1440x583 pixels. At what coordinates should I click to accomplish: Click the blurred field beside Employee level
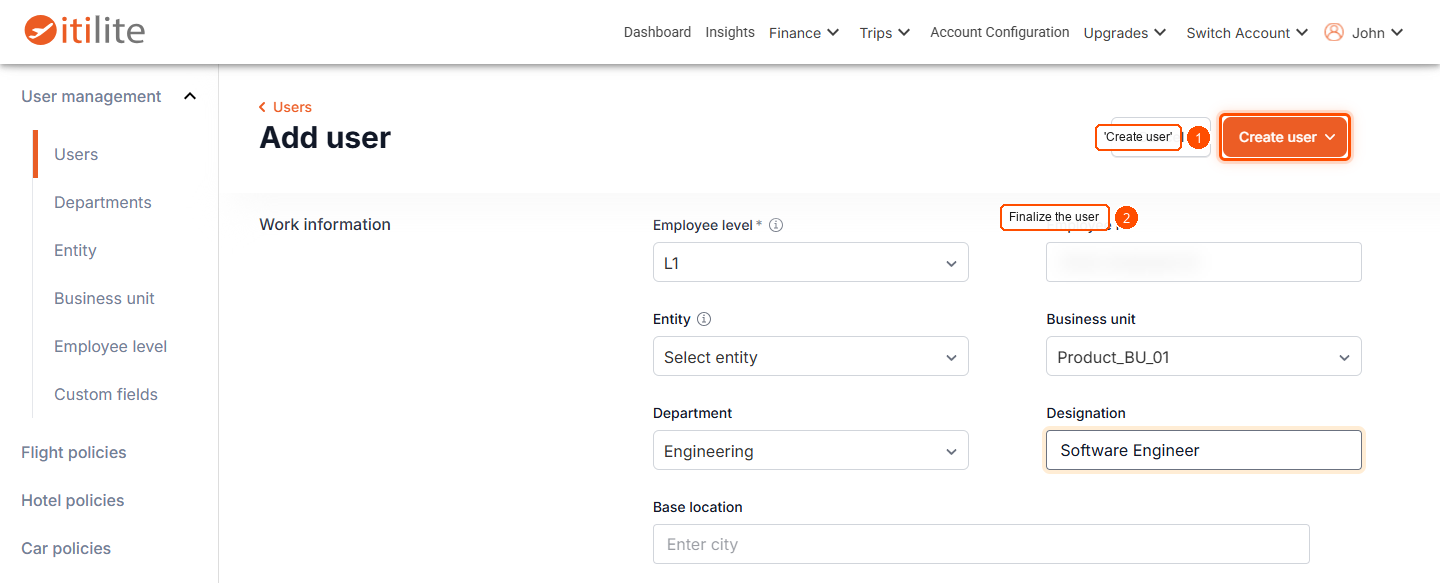tap(1204, 262)
